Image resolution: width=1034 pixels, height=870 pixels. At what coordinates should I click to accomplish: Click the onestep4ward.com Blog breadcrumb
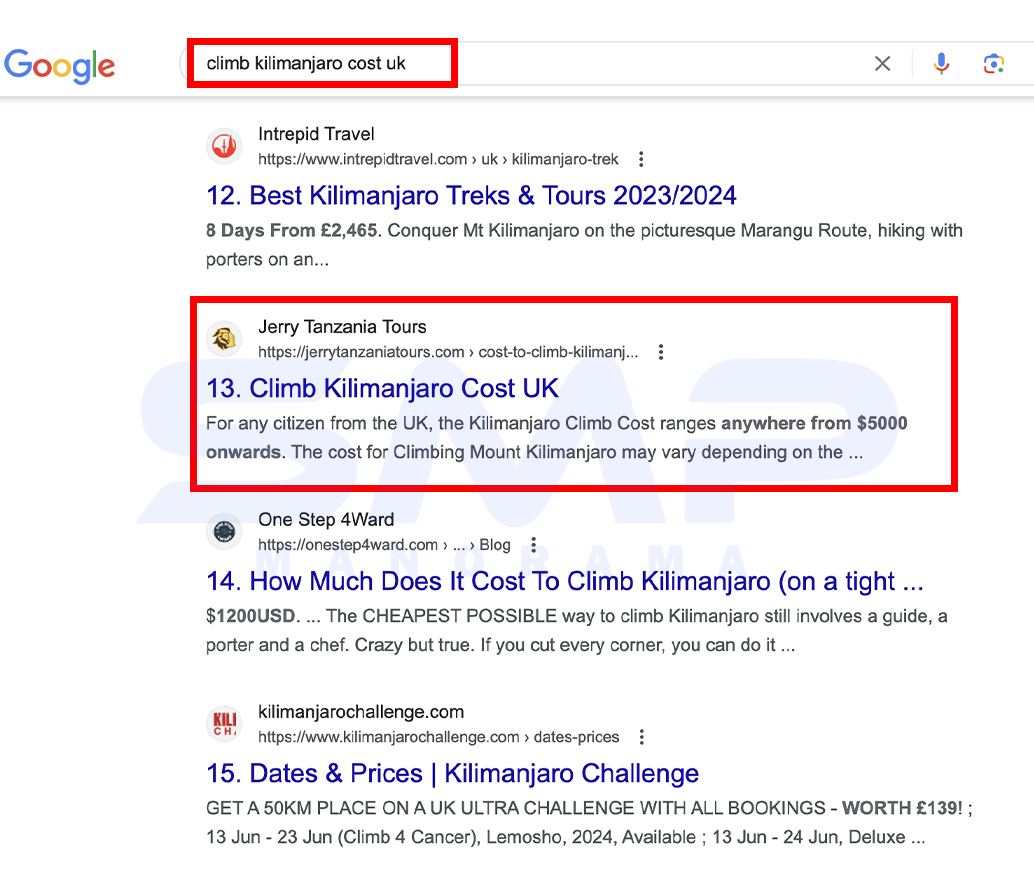pyautogui.click(x=384, y=545)
